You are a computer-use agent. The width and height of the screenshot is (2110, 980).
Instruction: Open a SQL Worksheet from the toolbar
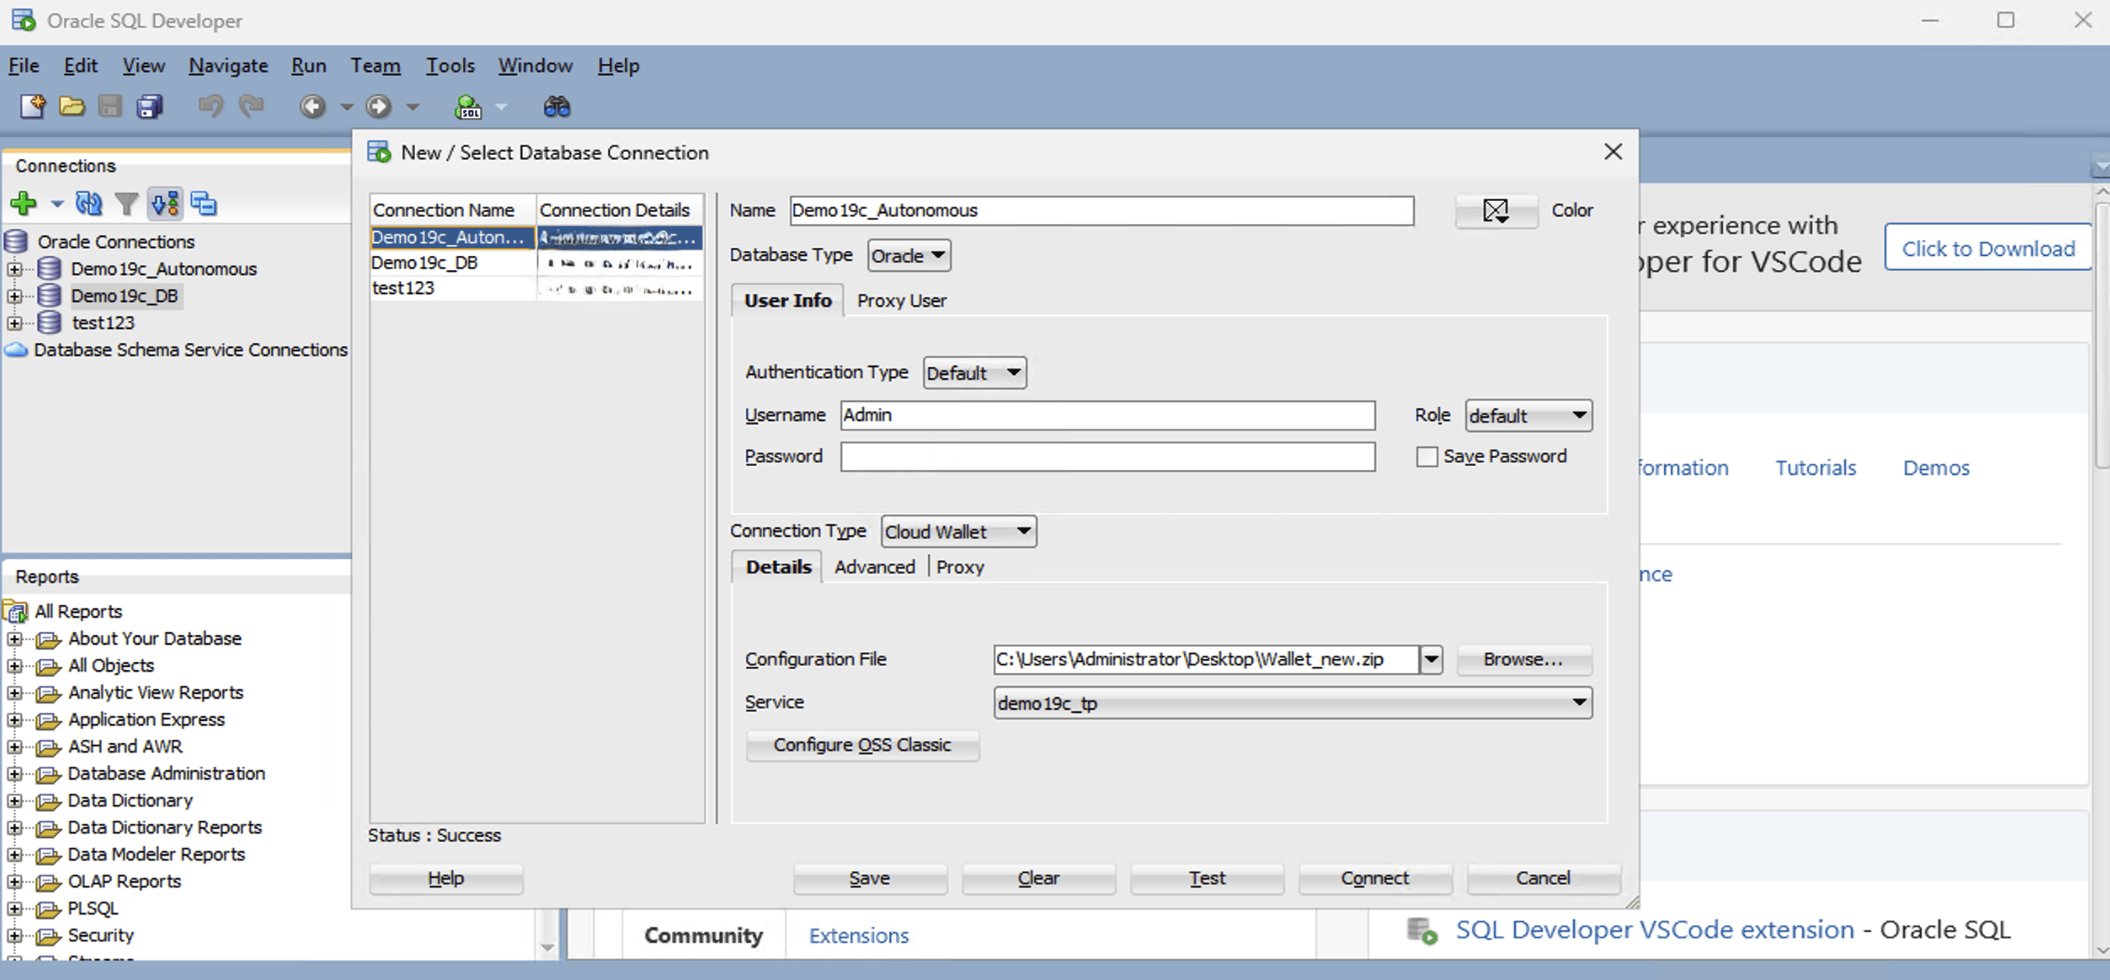469,106
